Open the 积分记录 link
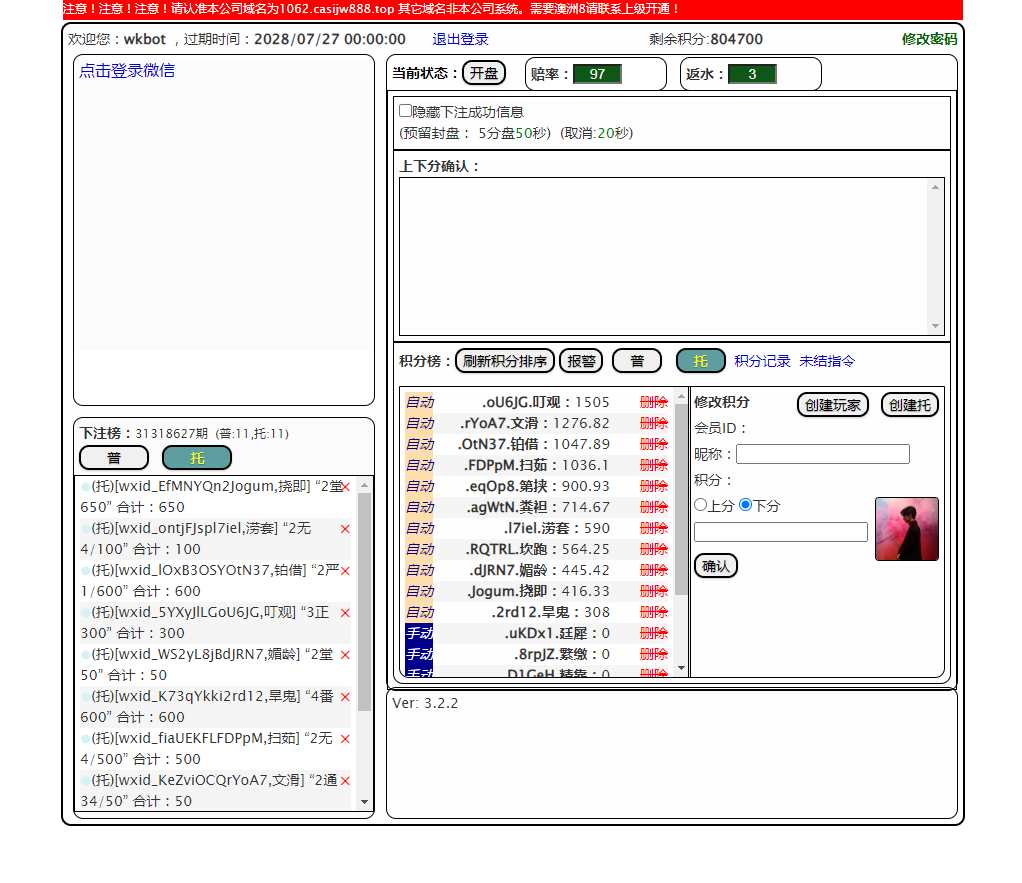 tap(762, 361)
